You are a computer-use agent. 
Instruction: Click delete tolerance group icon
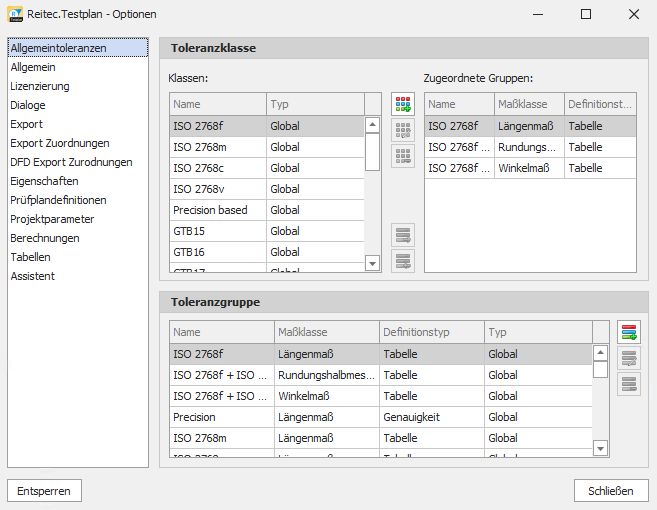(x=629, y=384)
